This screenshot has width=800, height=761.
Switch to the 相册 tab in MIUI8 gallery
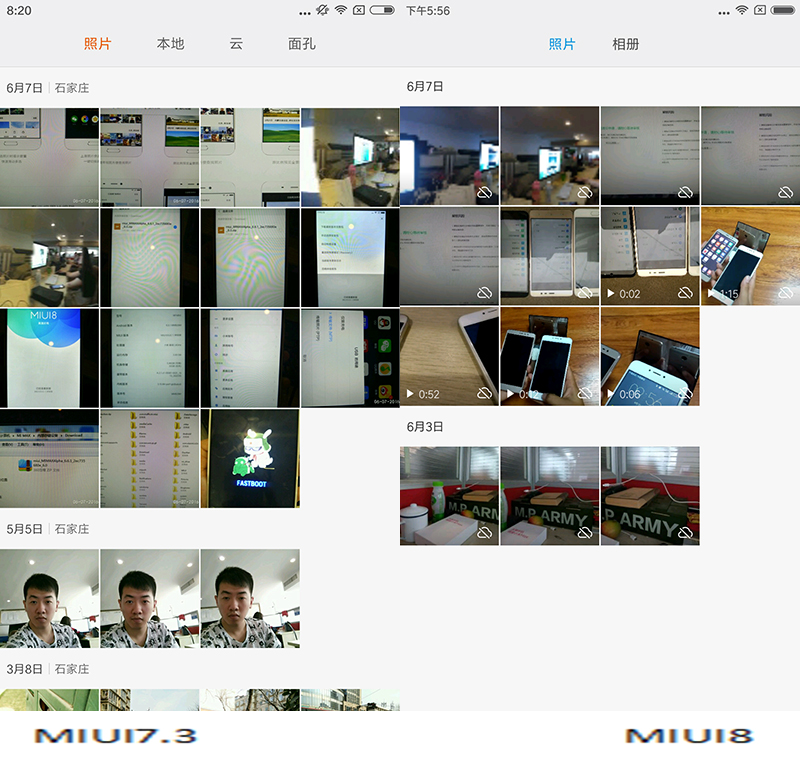click(626, 44)
